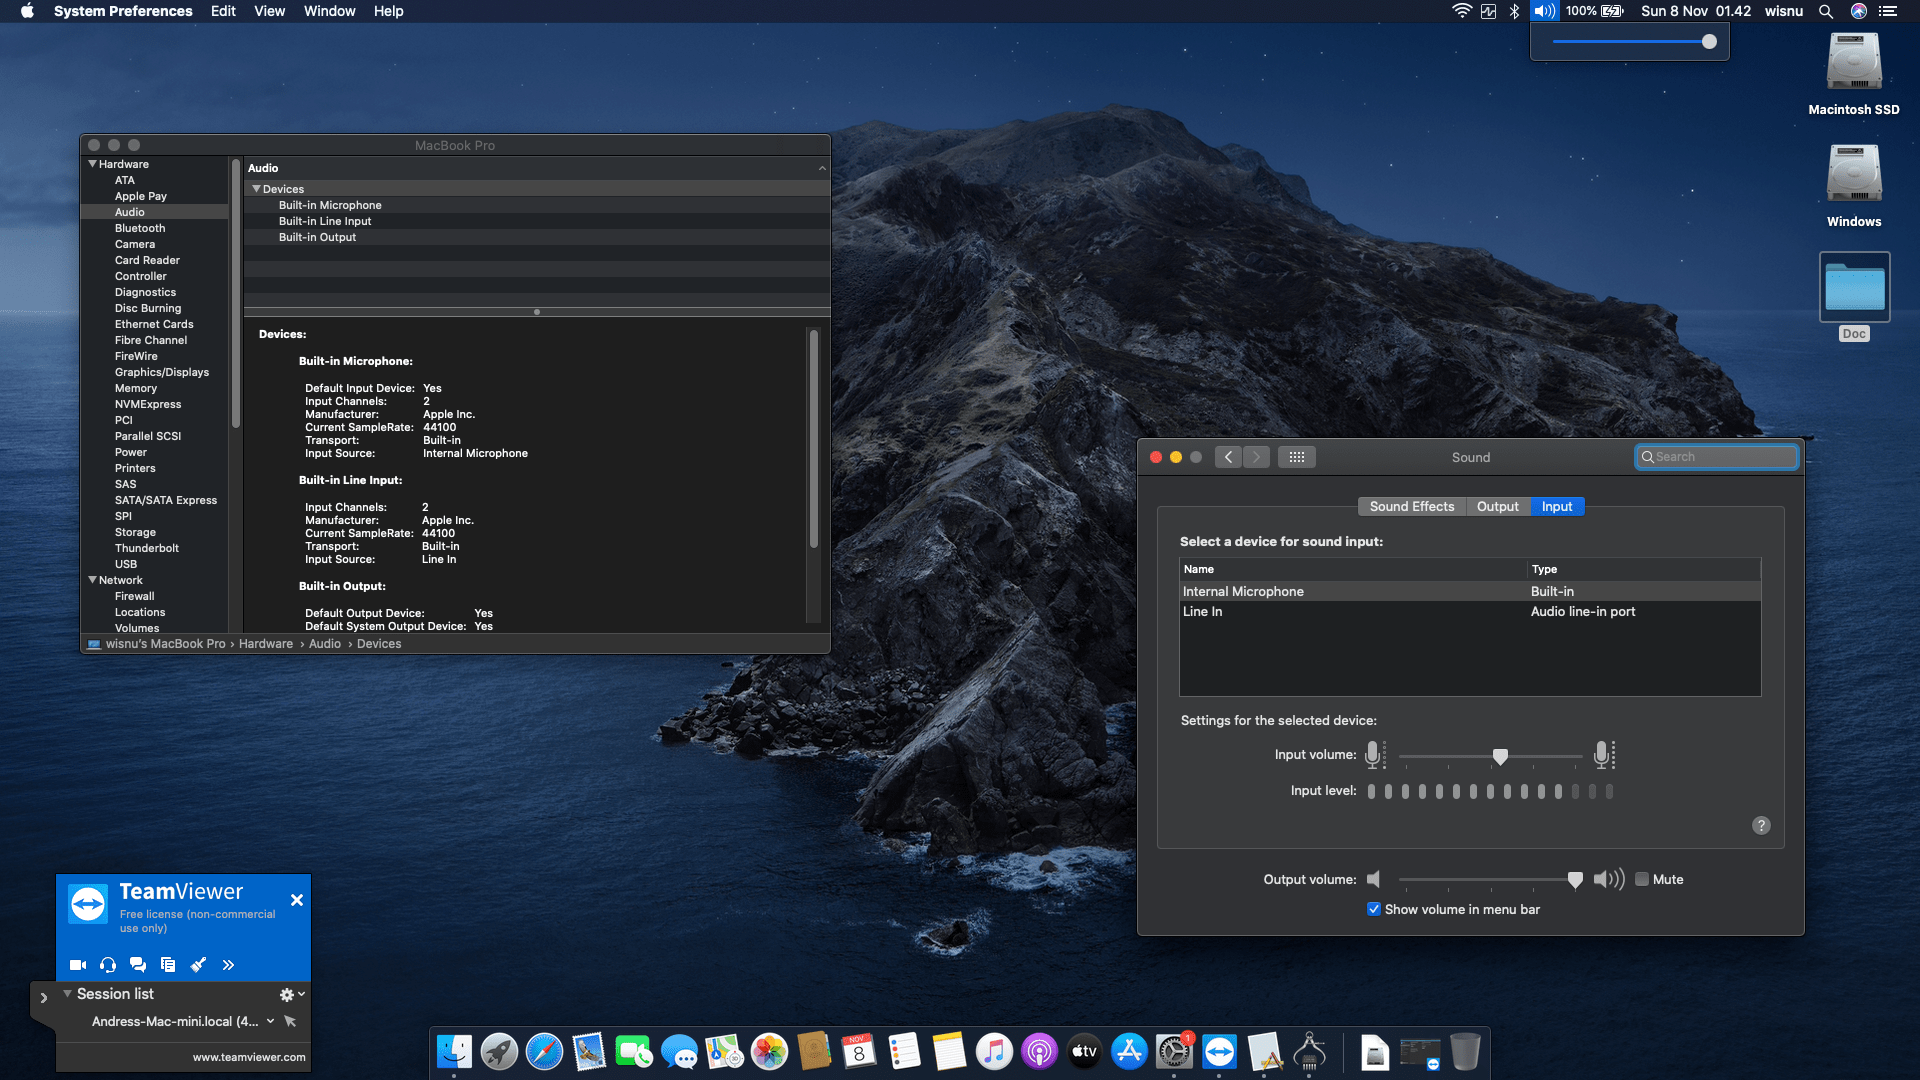Switch to the Sound Effects tab
Image resolution: width=1920 pixels, height=1080 pixels.
pos(1412,506)
